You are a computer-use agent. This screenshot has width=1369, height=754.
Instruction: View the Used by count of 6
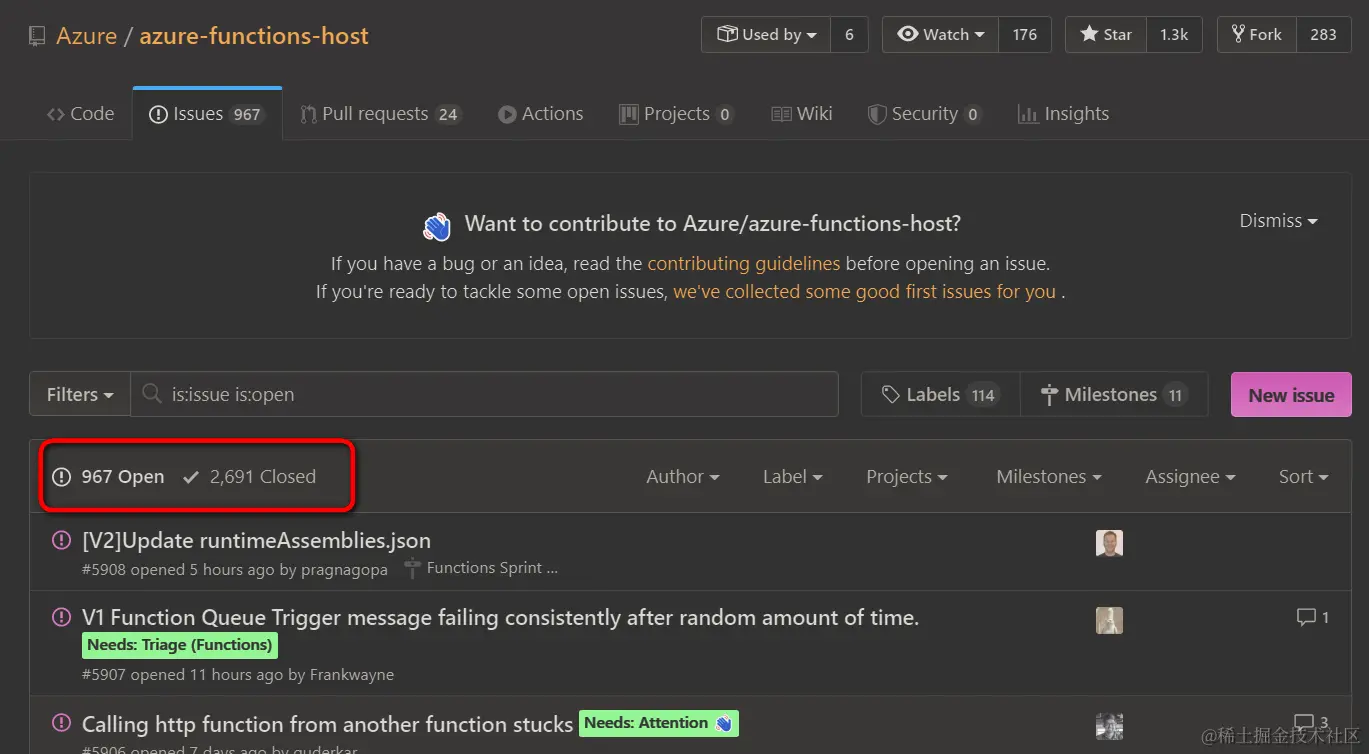849,35
